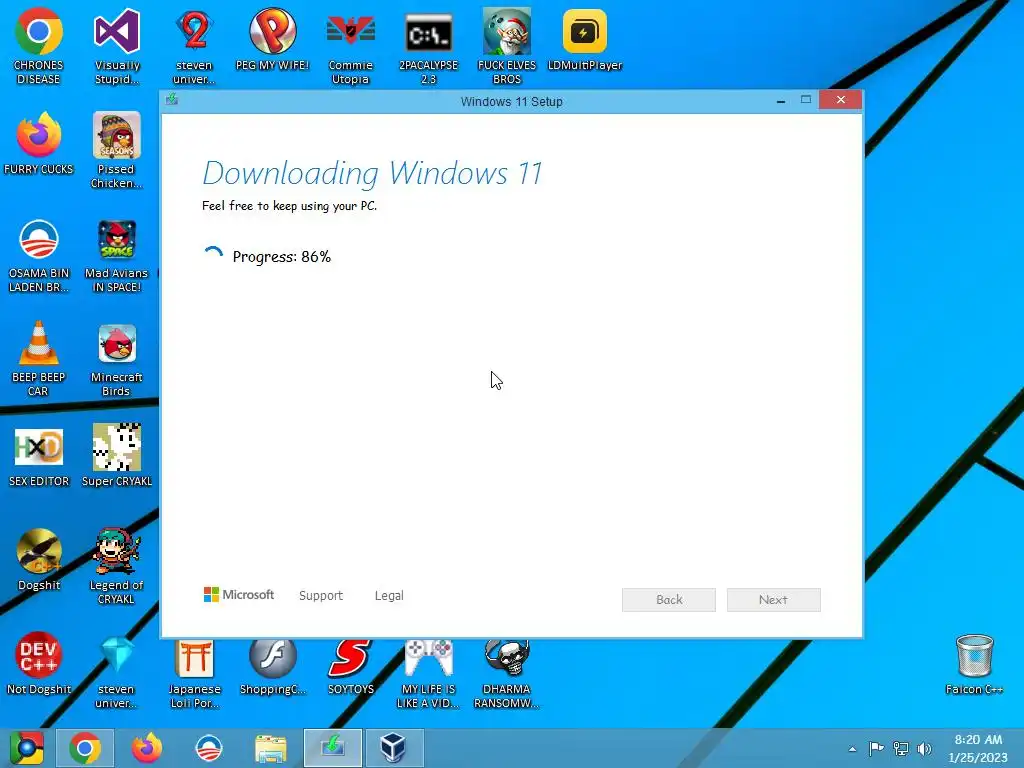The width and height of the screenshot is (1024, 768).
Task: Open the FUCK ELVES BROS icon
Action: point(507,46)
